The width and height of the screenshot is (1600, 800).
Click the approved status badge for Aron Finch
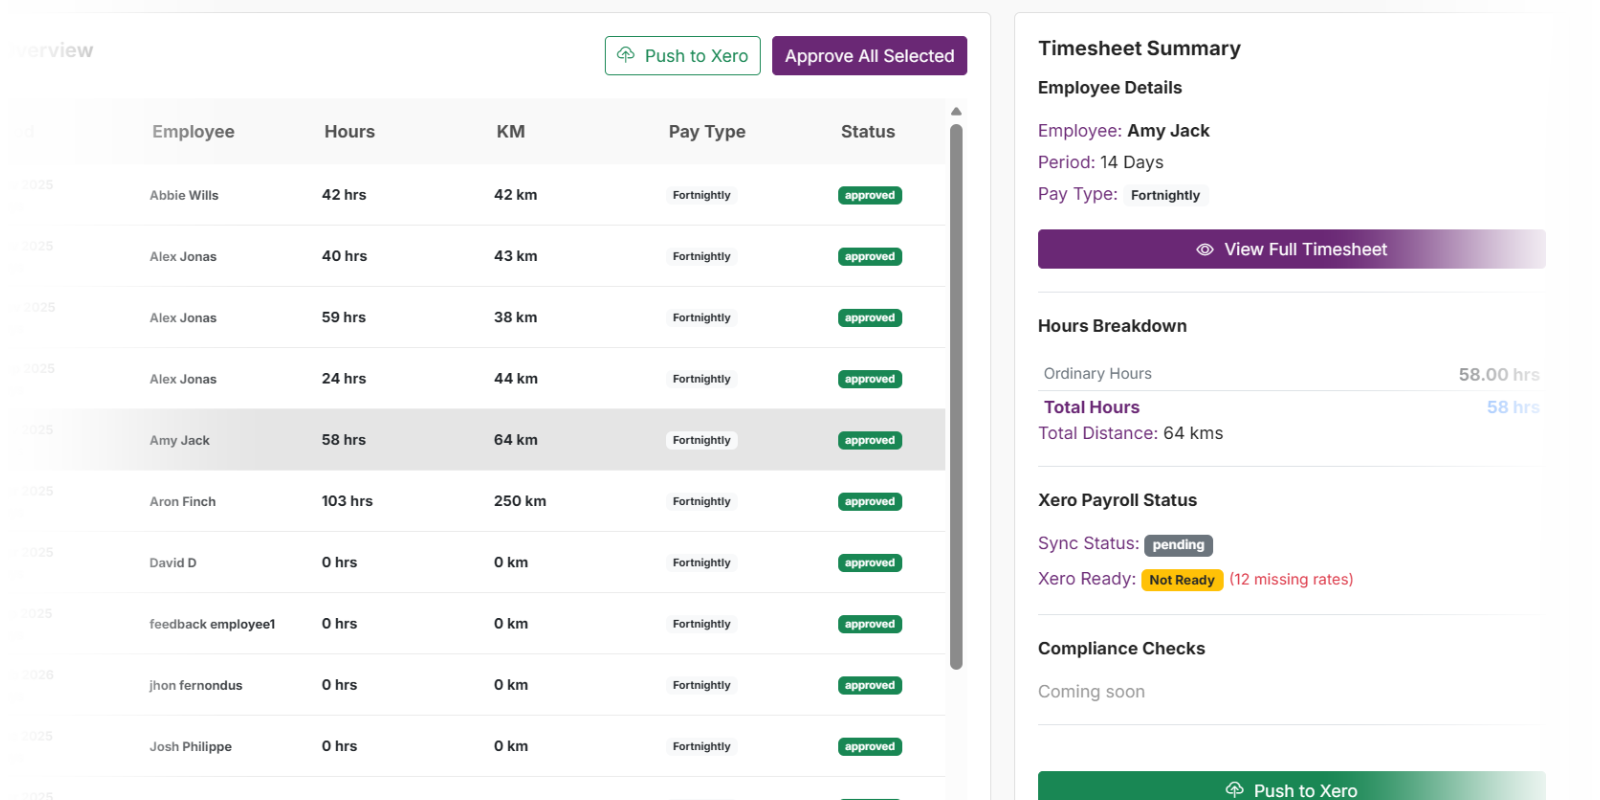[x=870, y=502]
